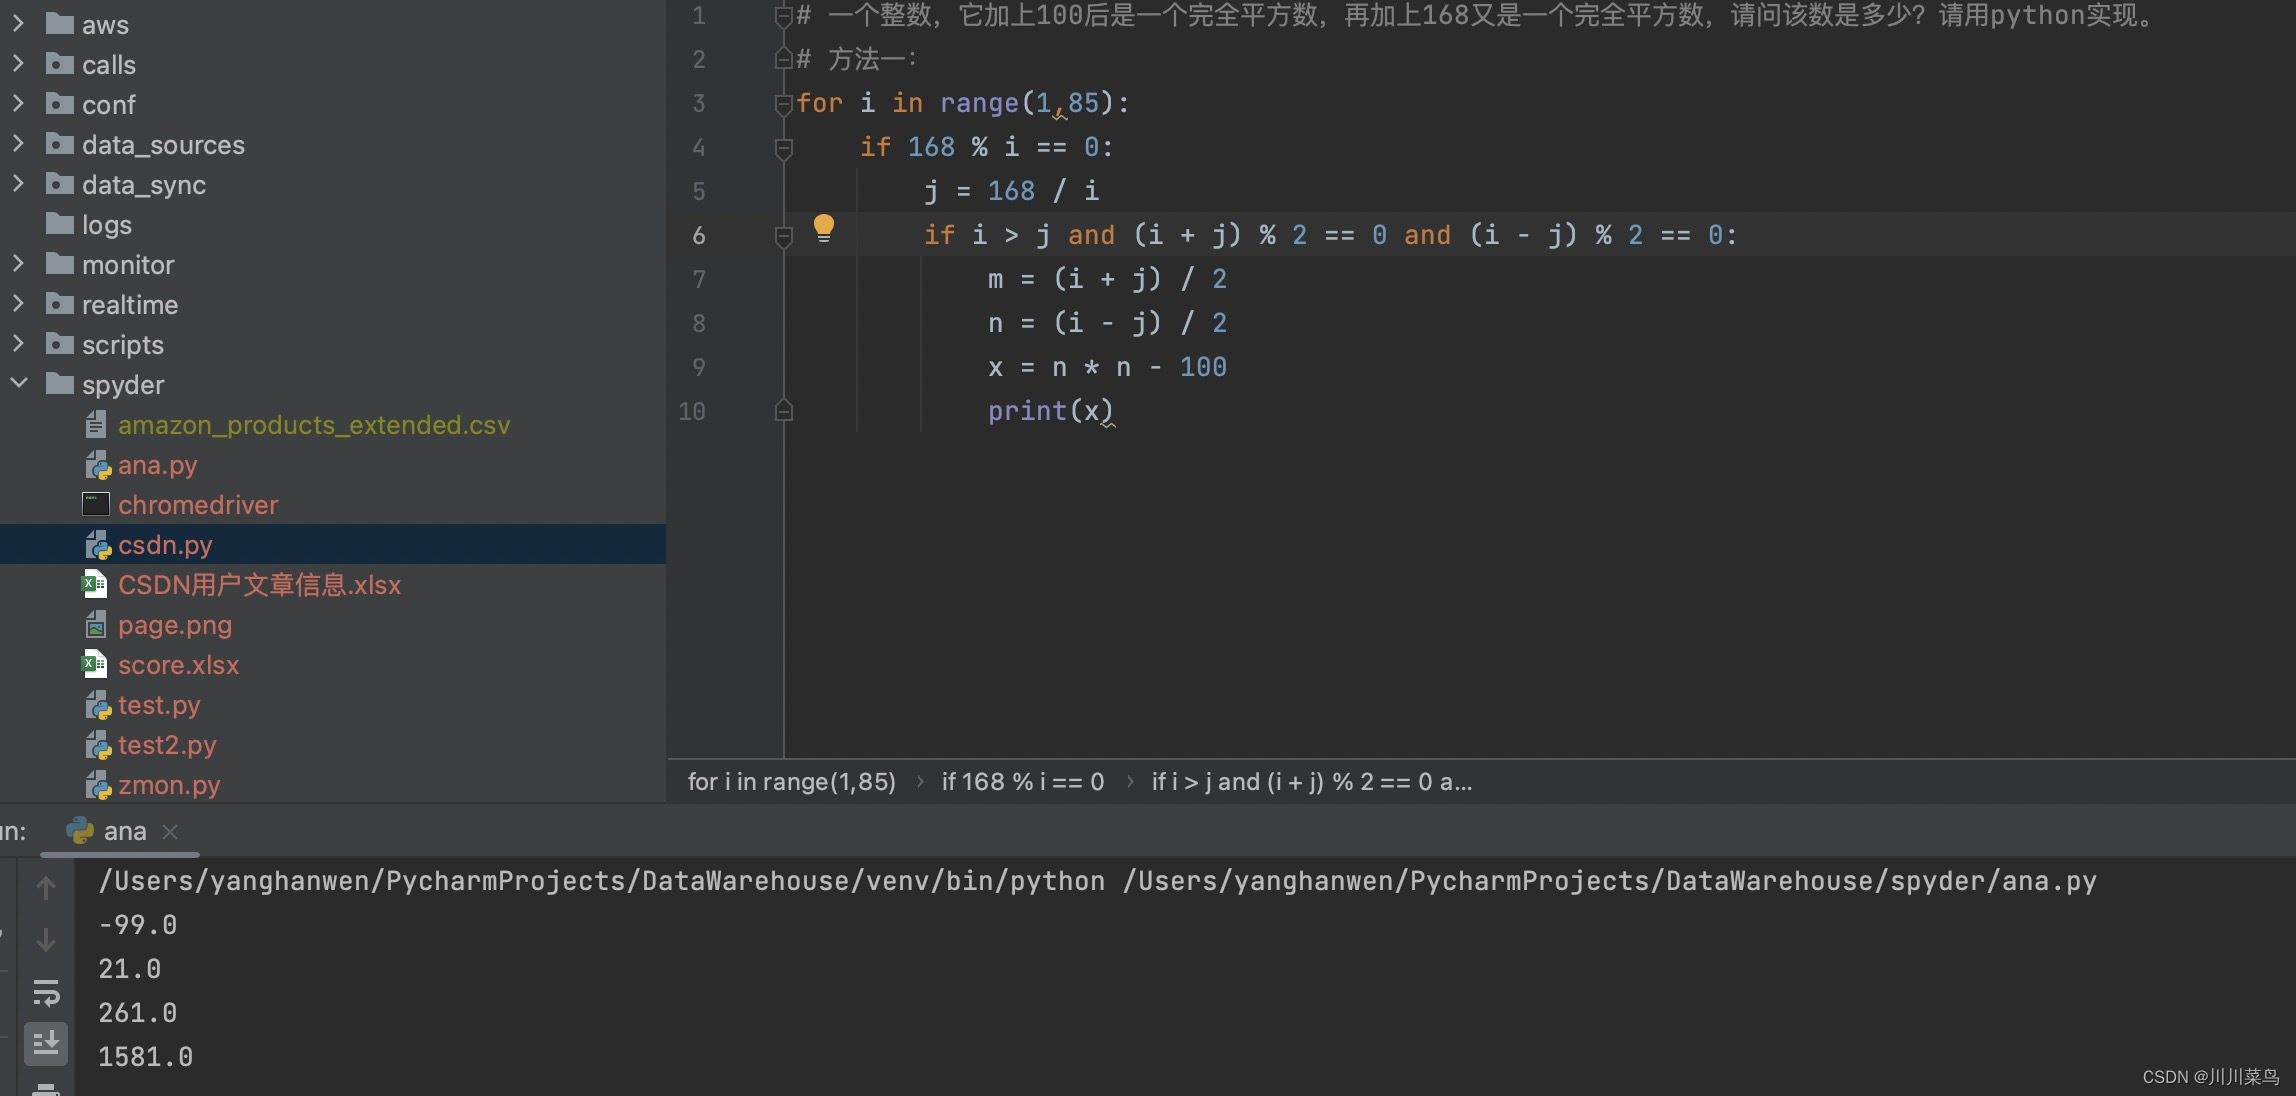Fold the comment block on line 1

tap(784, 16)
